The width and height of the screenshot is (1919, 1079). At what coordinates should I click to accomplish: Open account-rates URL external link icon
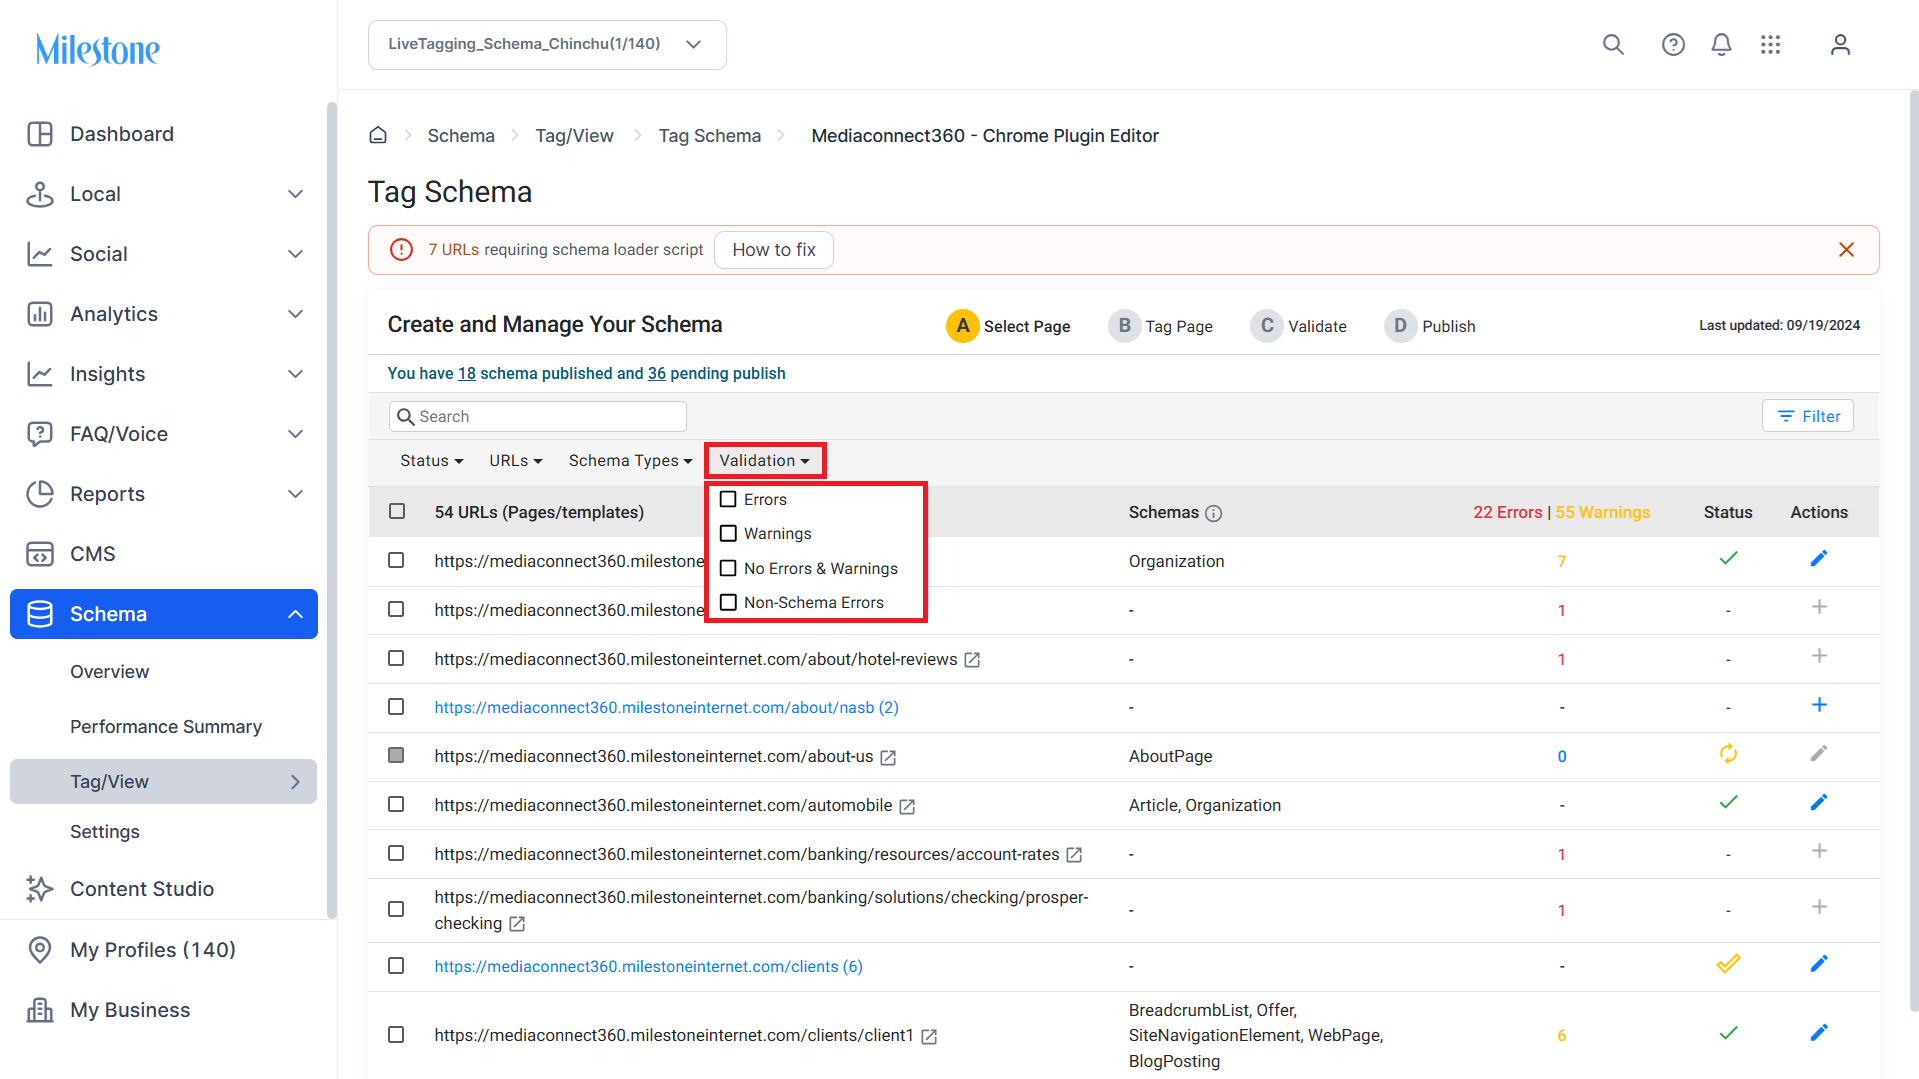pyautogui.click(x=1074, y=855)
